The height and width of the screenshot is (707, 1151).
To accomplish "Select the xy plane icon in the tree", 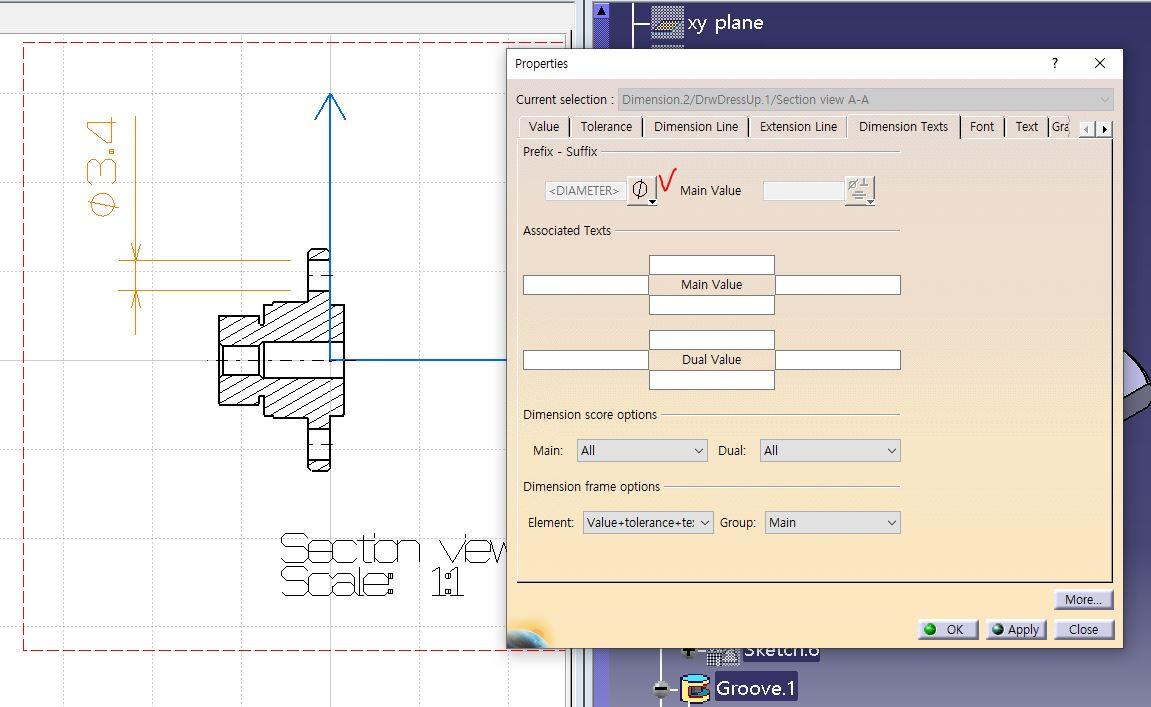I will (x=668, y=22).
